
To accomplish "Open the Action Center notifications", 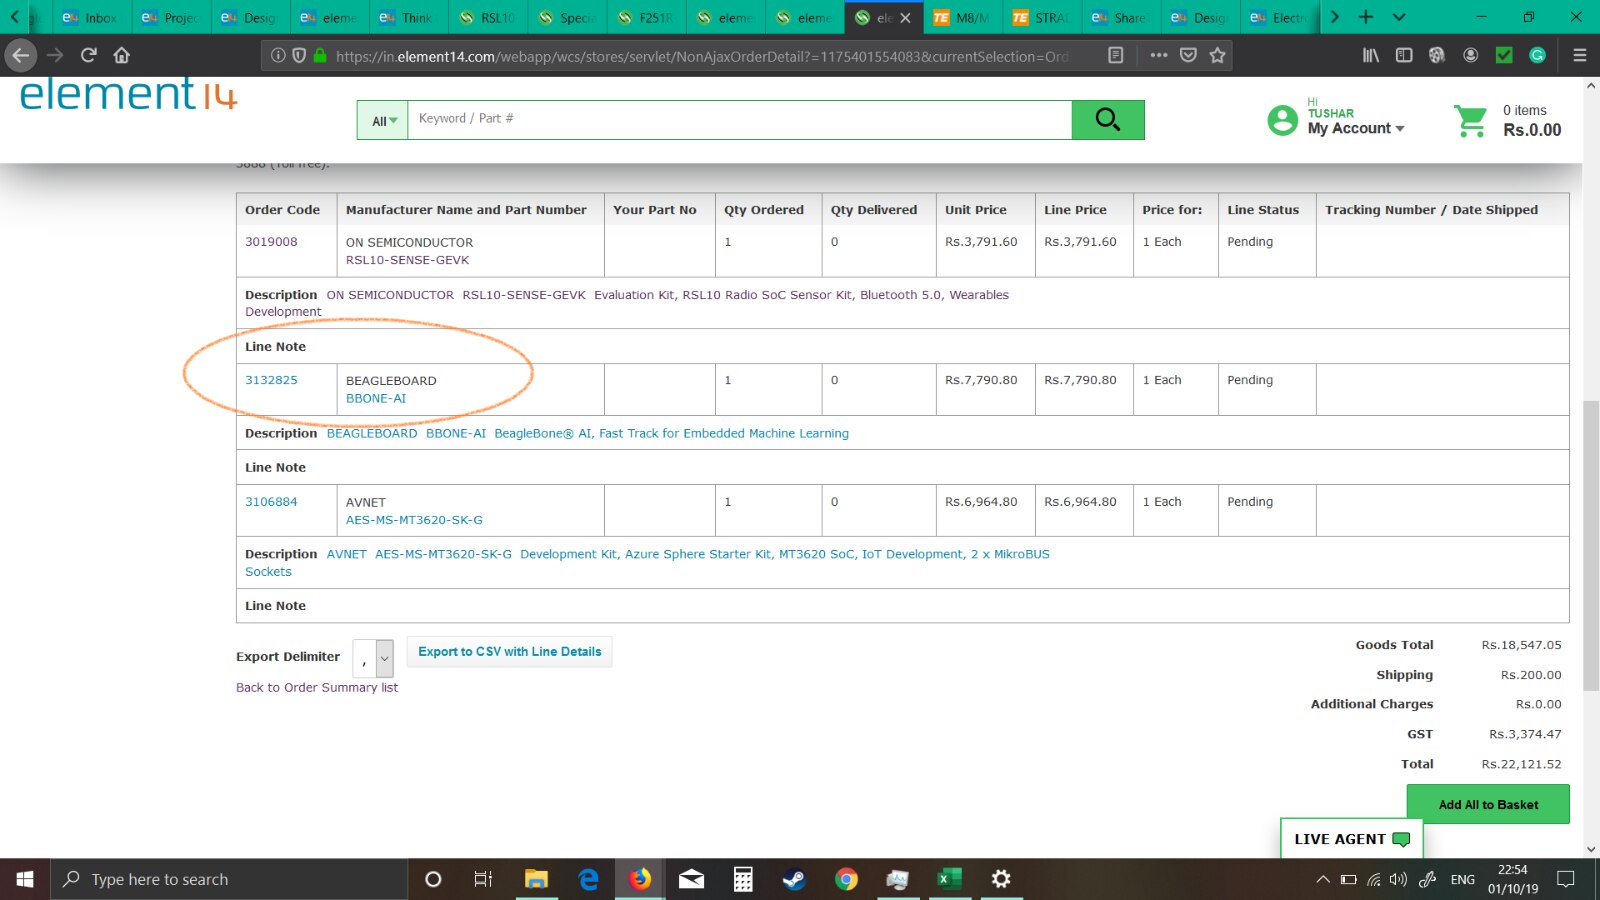I will [x=1566, y=880].
